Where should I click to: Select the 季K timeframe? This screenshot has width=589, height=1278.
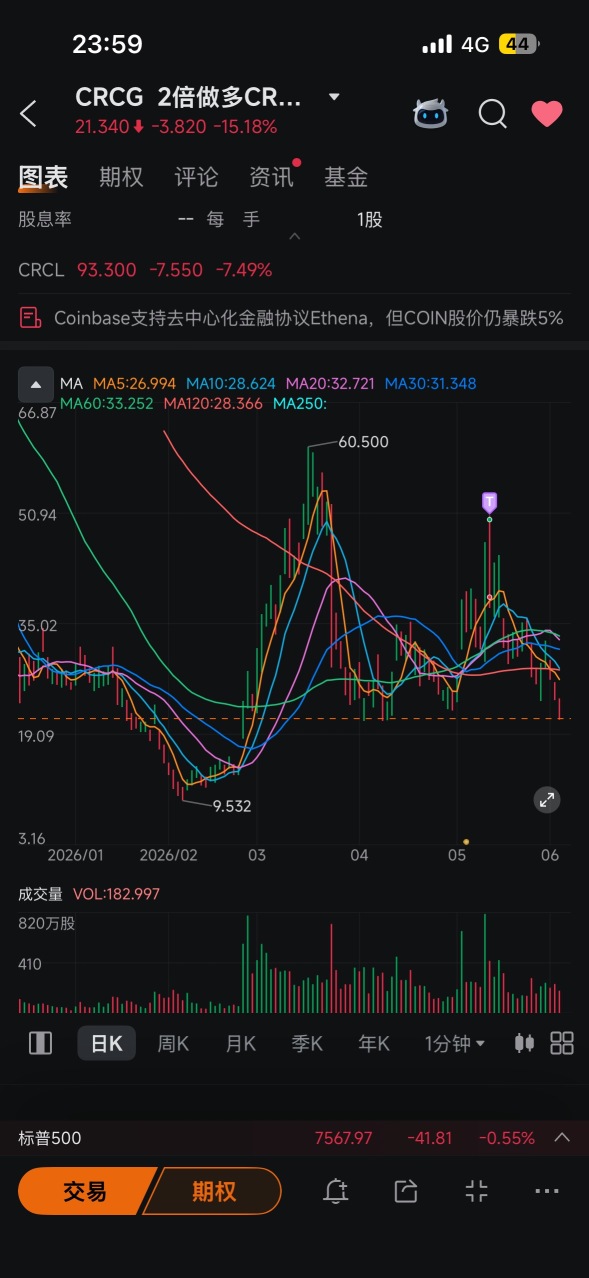(307, 1043)
